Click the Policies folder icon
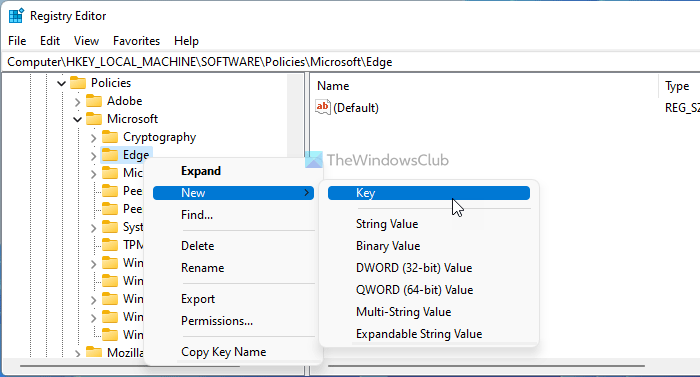Image resolution: width=700 pixels, height=377 pixels. [x=78, y=83]
